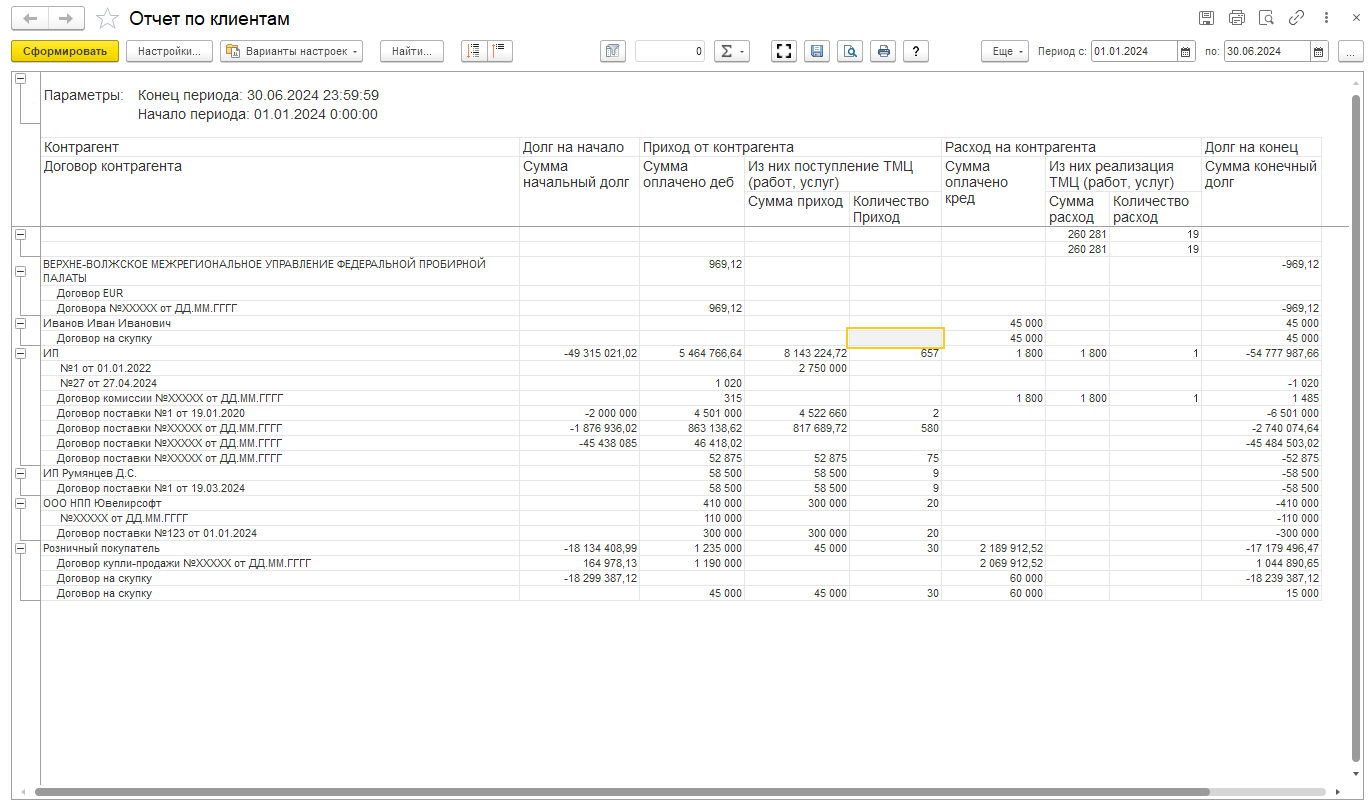Viewport: 1368px width, 804px height.
Task: Select Договор поставки №123 от 01.01.2024
Action: click(680, 533)
